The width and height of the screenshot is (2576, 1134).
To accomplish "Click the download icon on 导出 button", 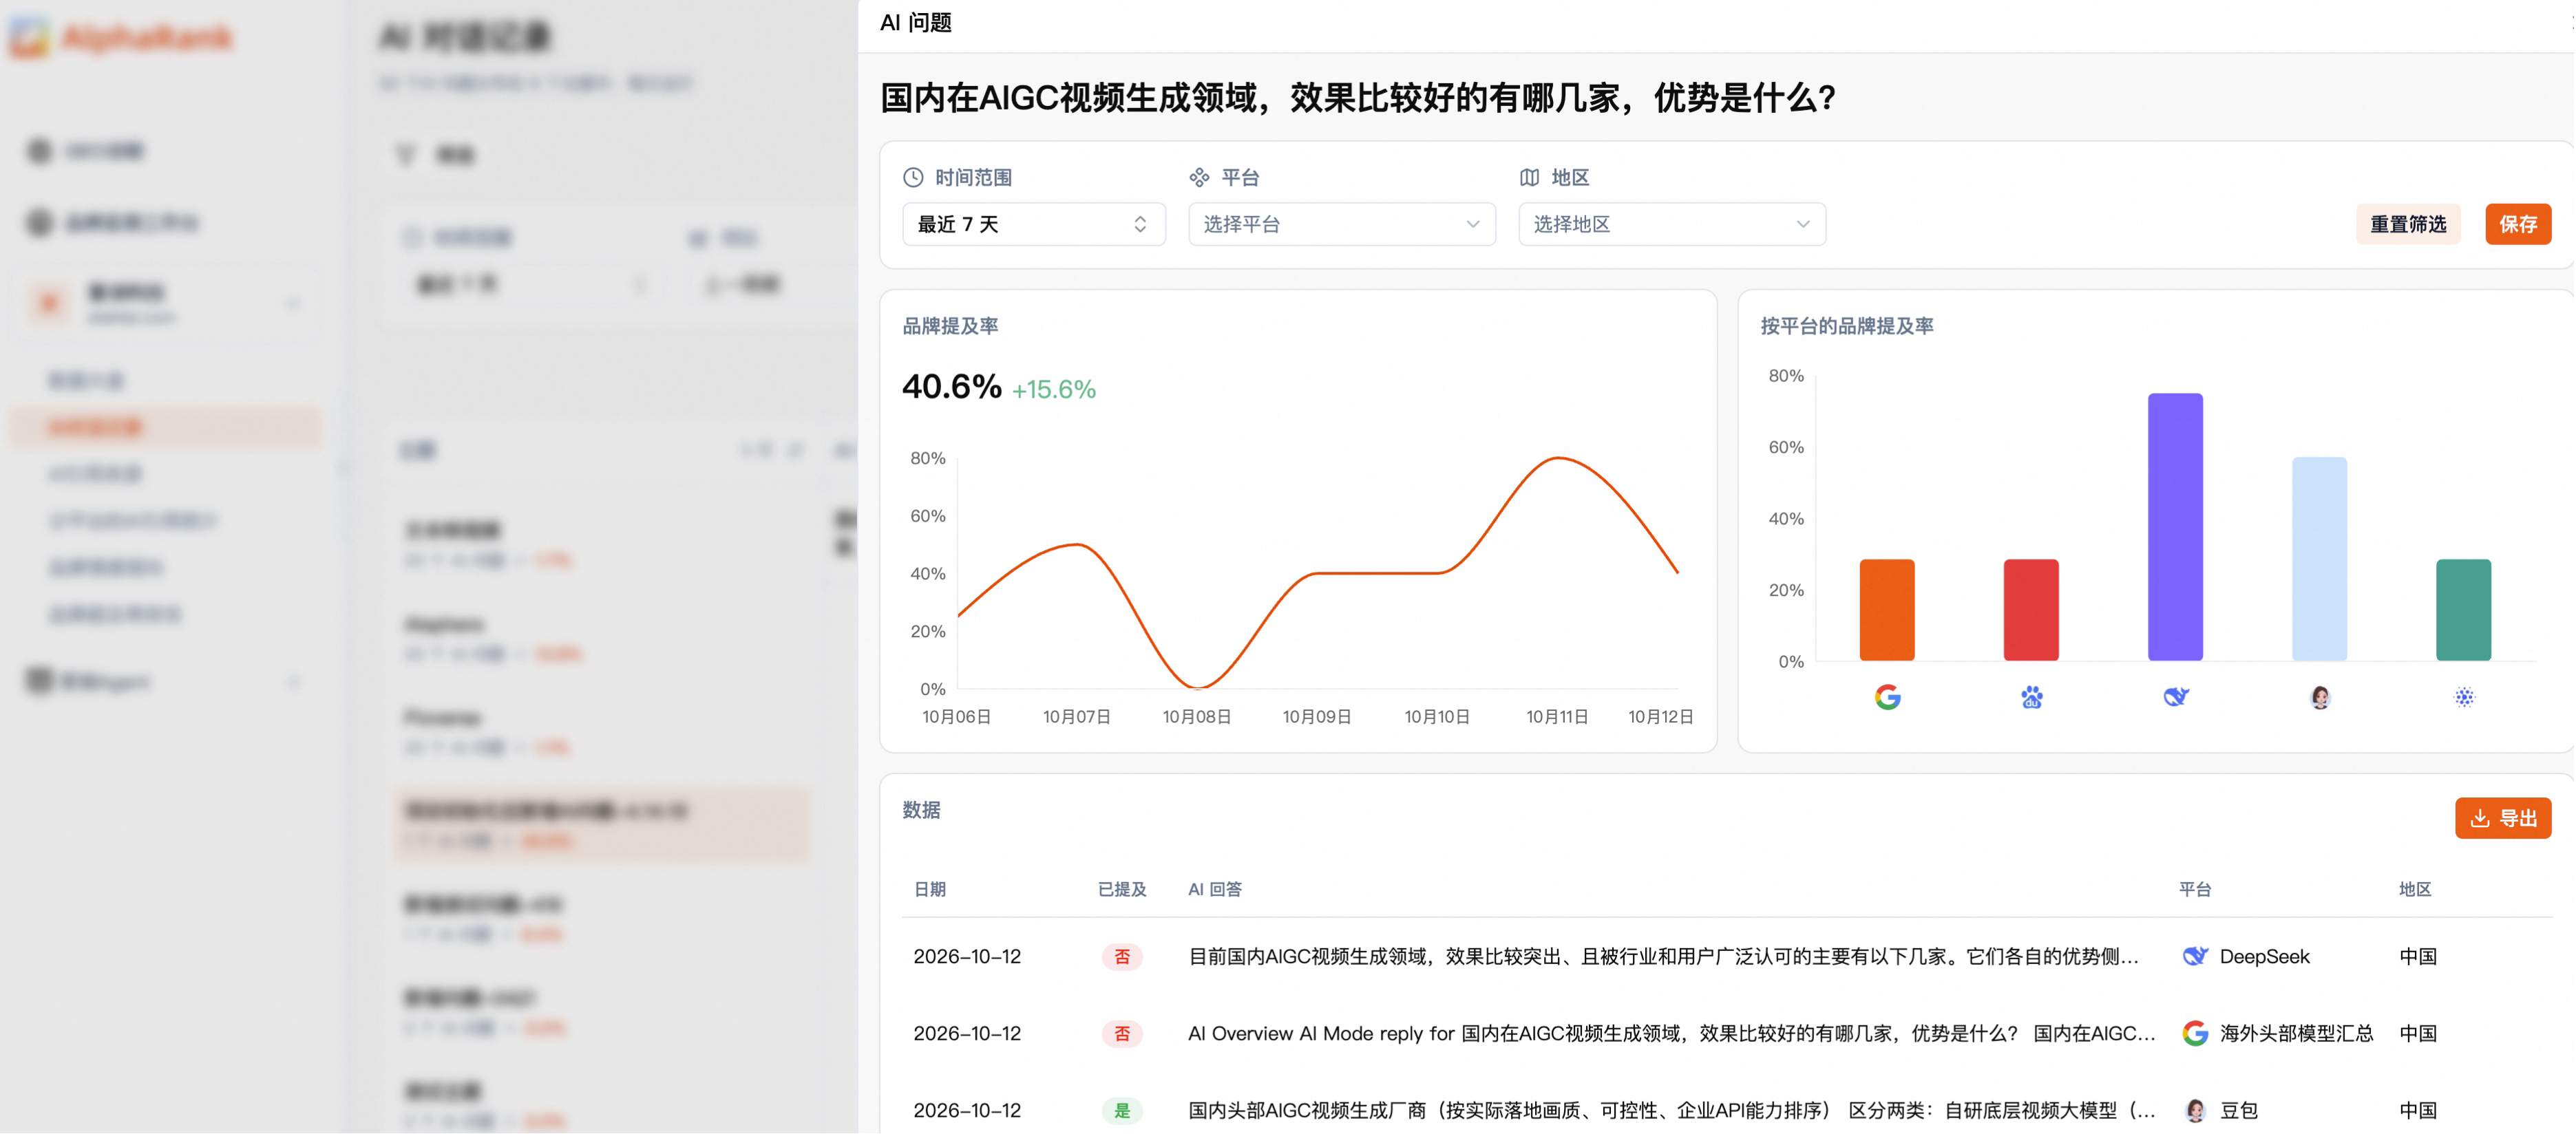I will click(x=2479, y=818).
